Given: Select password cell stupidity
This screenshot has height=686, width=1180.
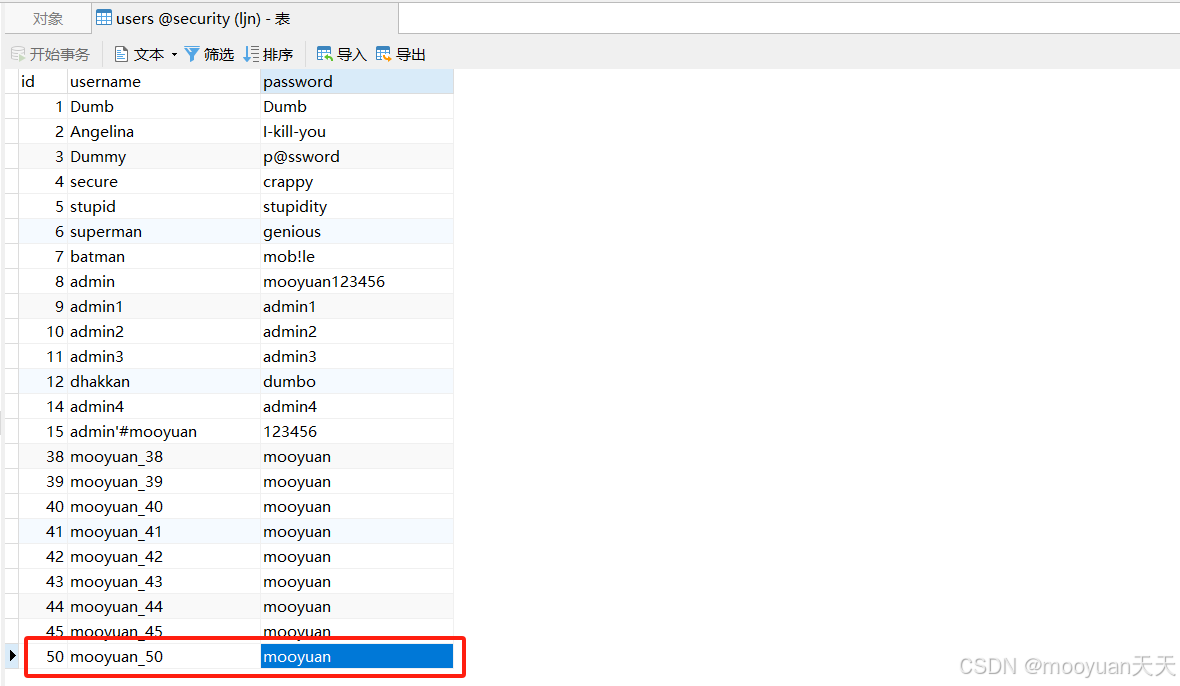Looking at the screenshot, I should pos(357,206).
